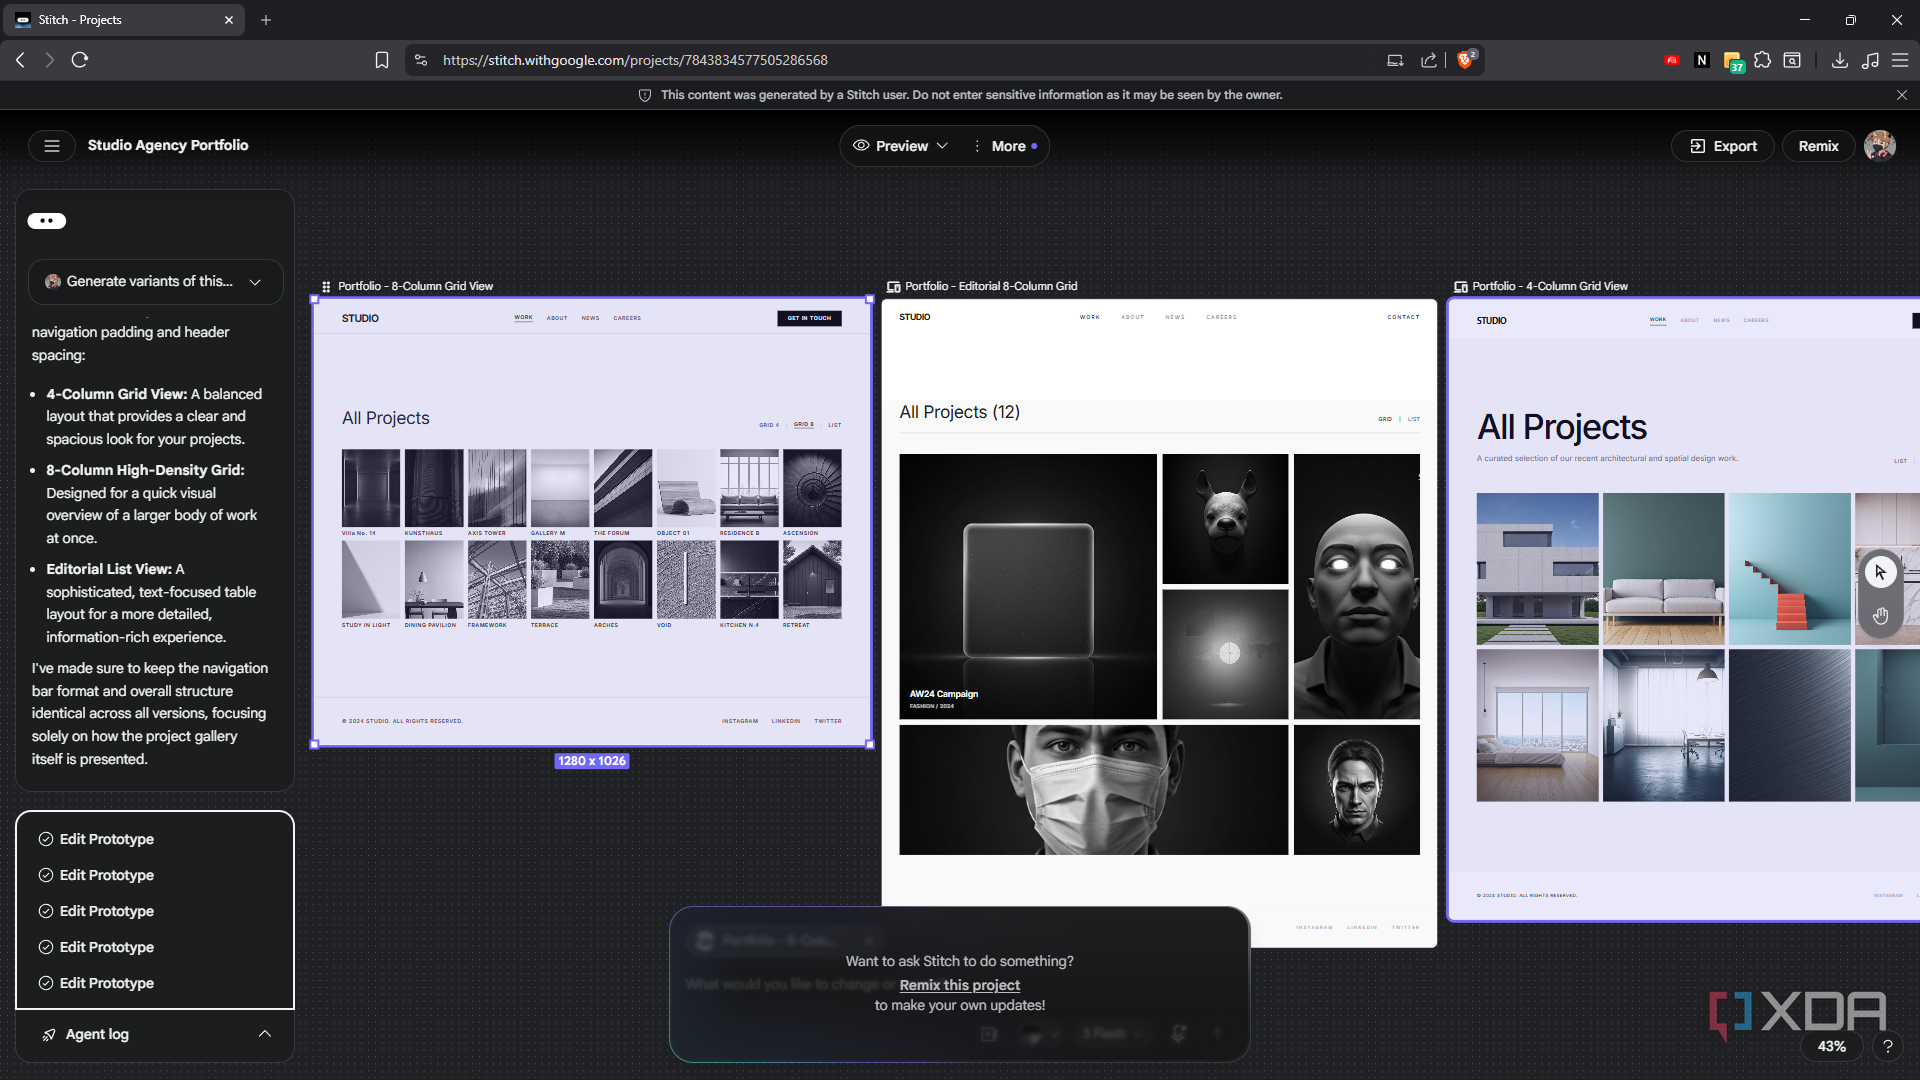This screenshot has width=1920, height=1080.
Task: Open the Brave Shields lion icon
Action: 1465,60
